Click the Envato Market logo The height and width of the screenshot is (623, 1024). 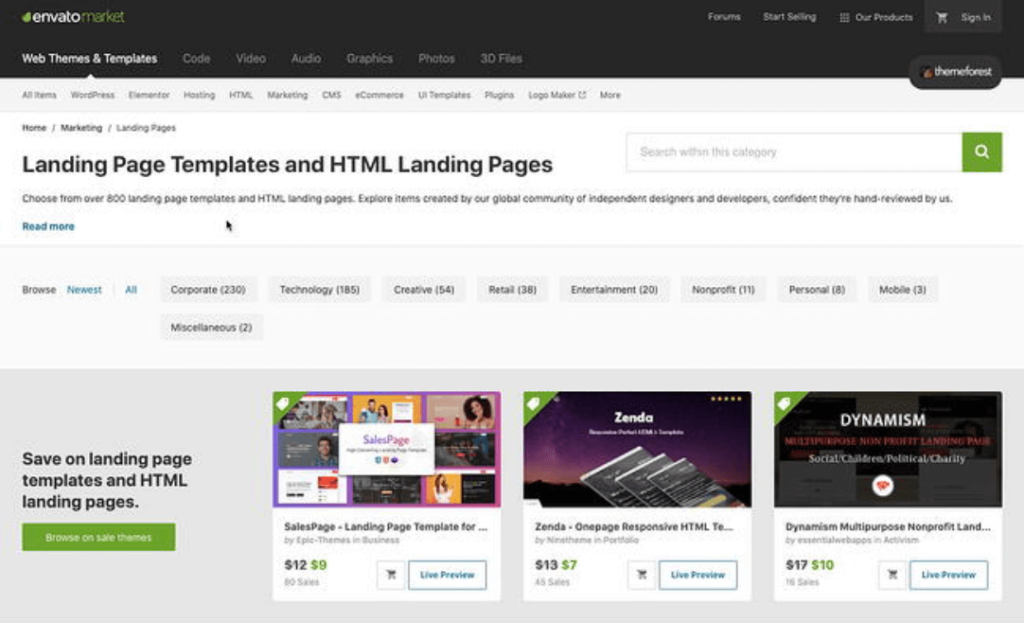pos(72,17)
